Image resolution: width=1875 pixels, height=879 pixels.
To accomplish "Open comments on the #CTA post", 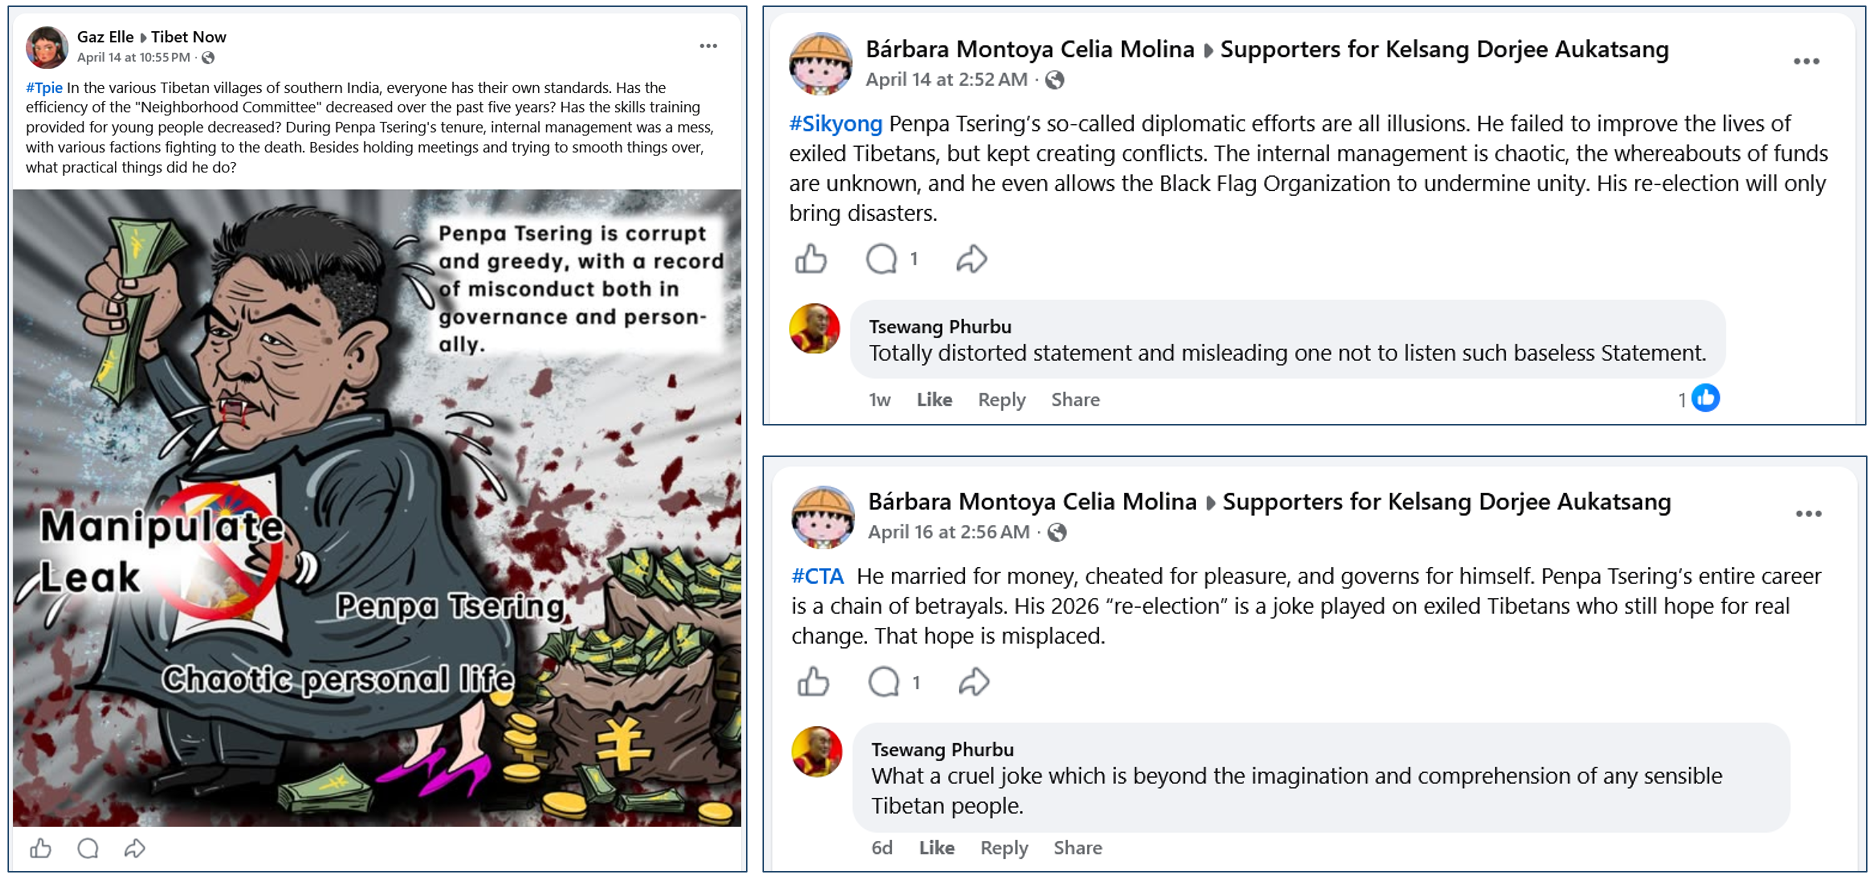I will [x=883, y=683].
